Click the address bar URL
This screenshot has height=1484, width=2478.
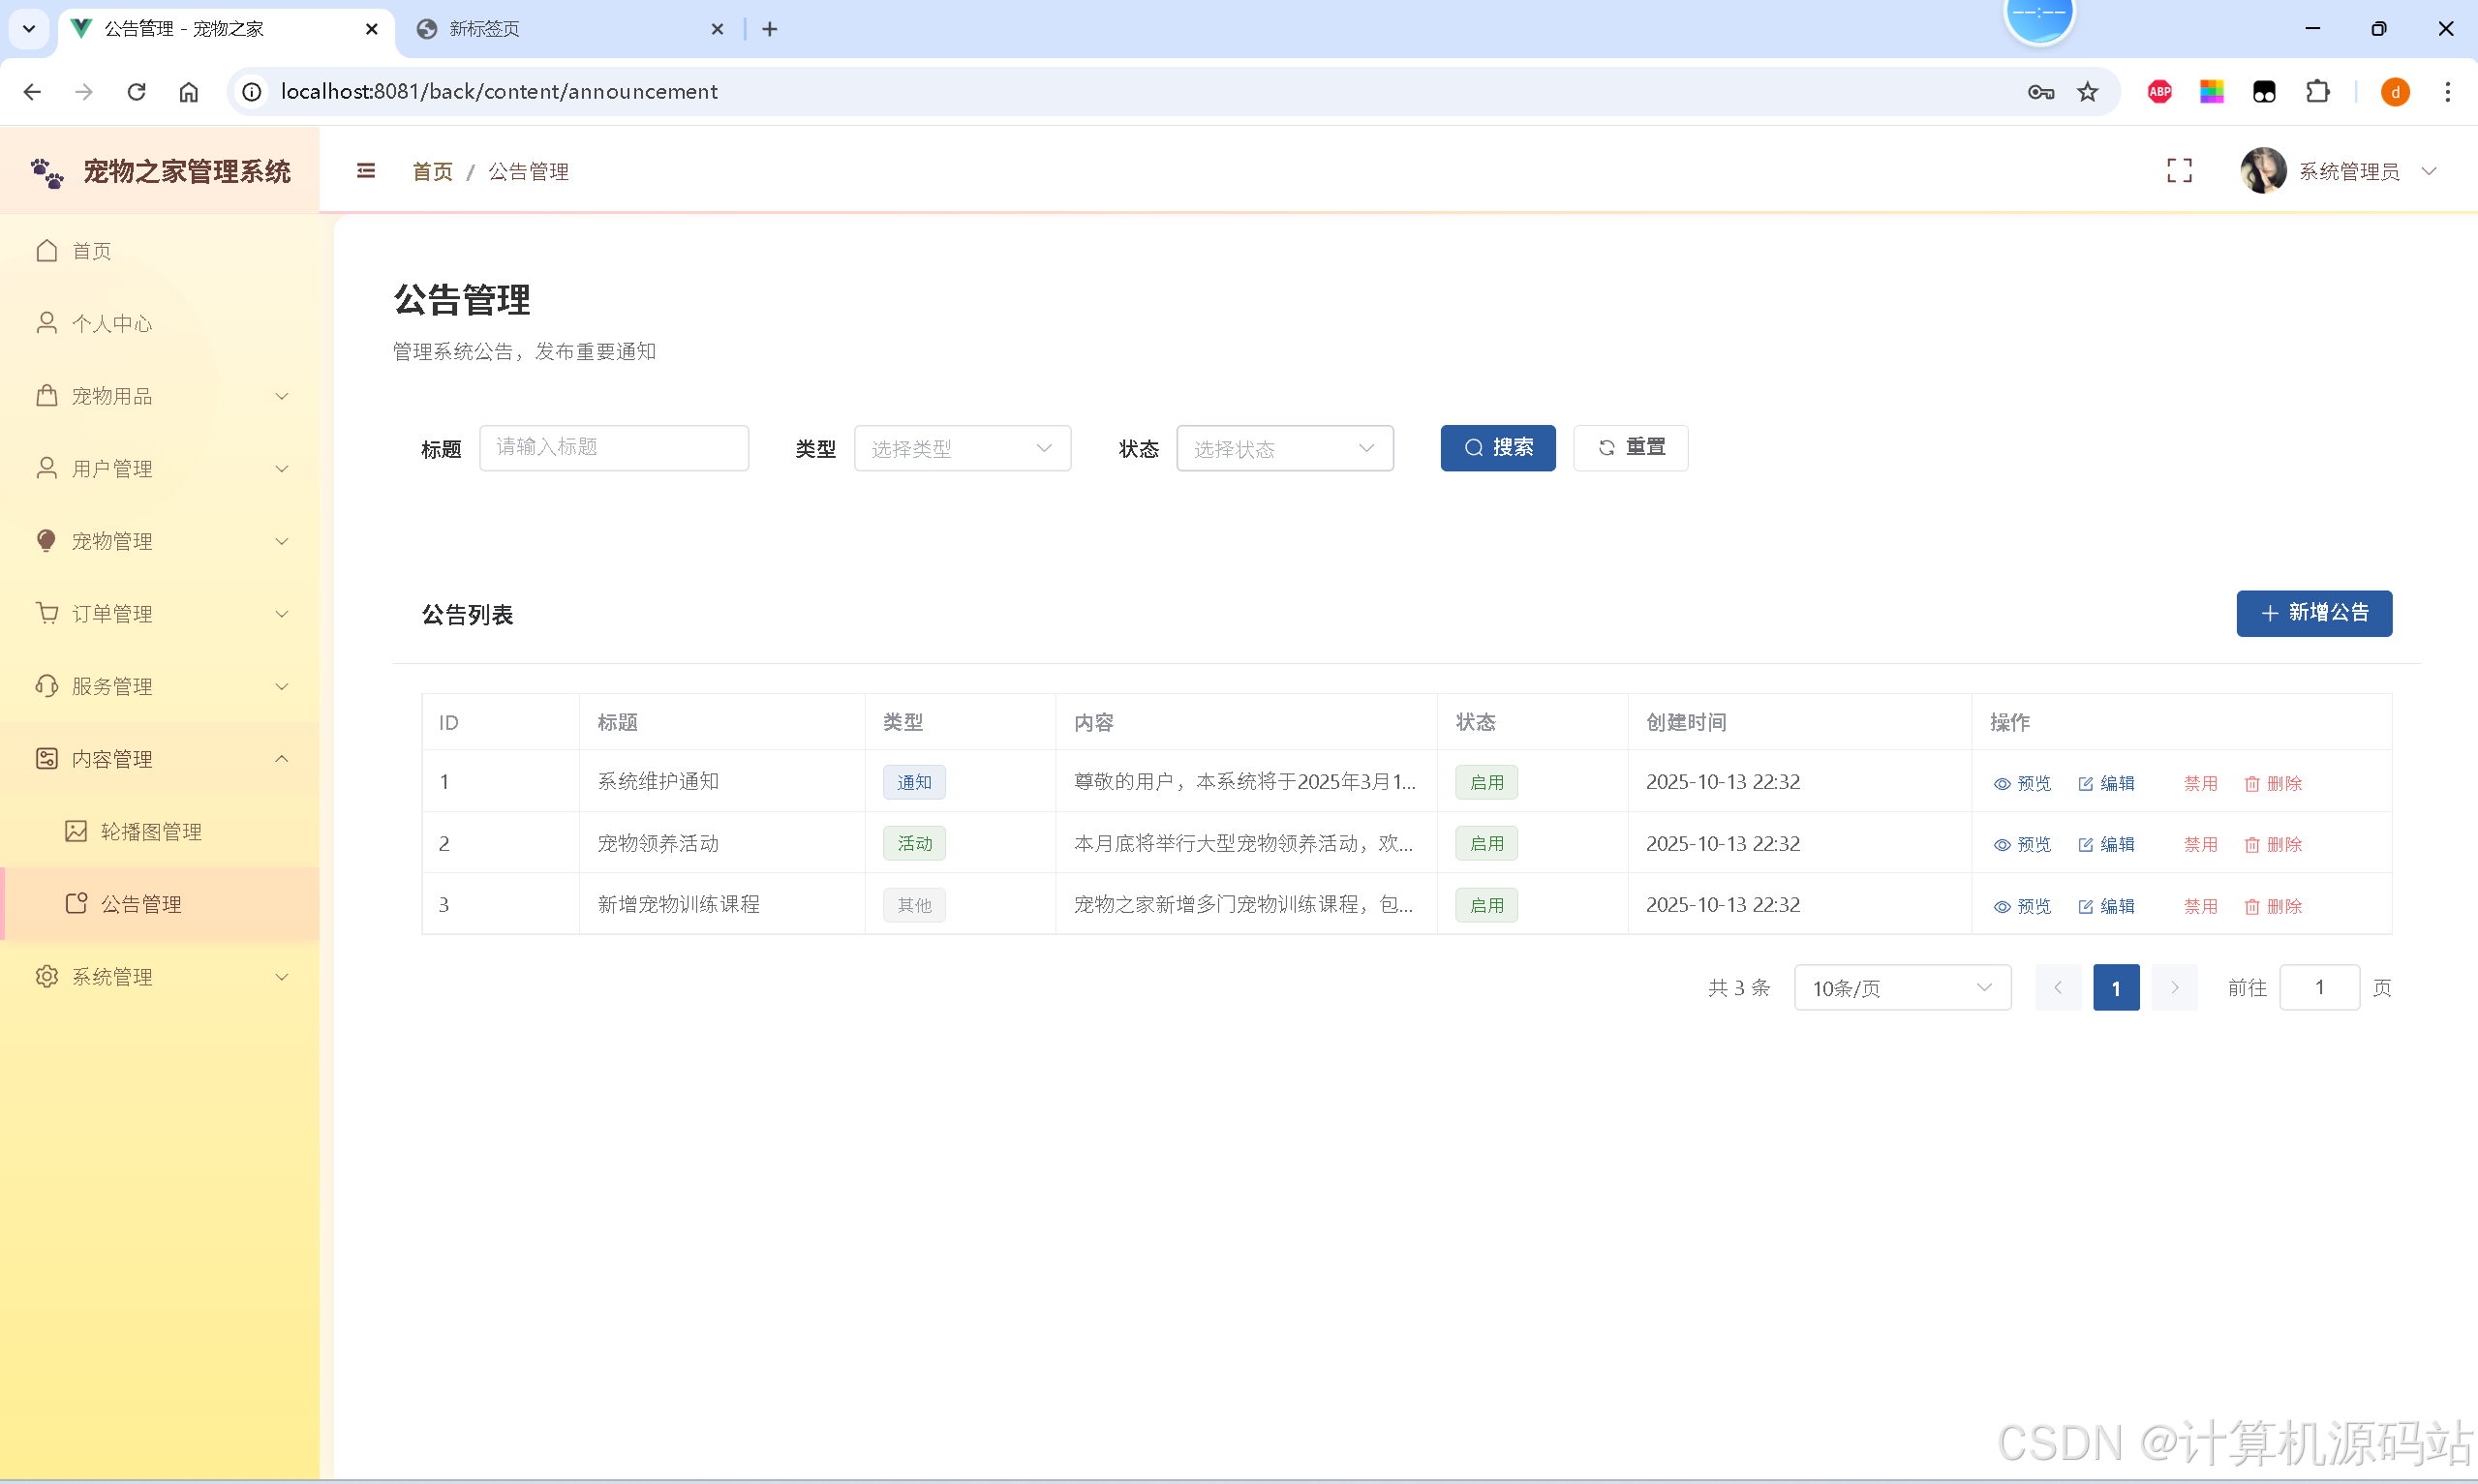coord(499,92)
